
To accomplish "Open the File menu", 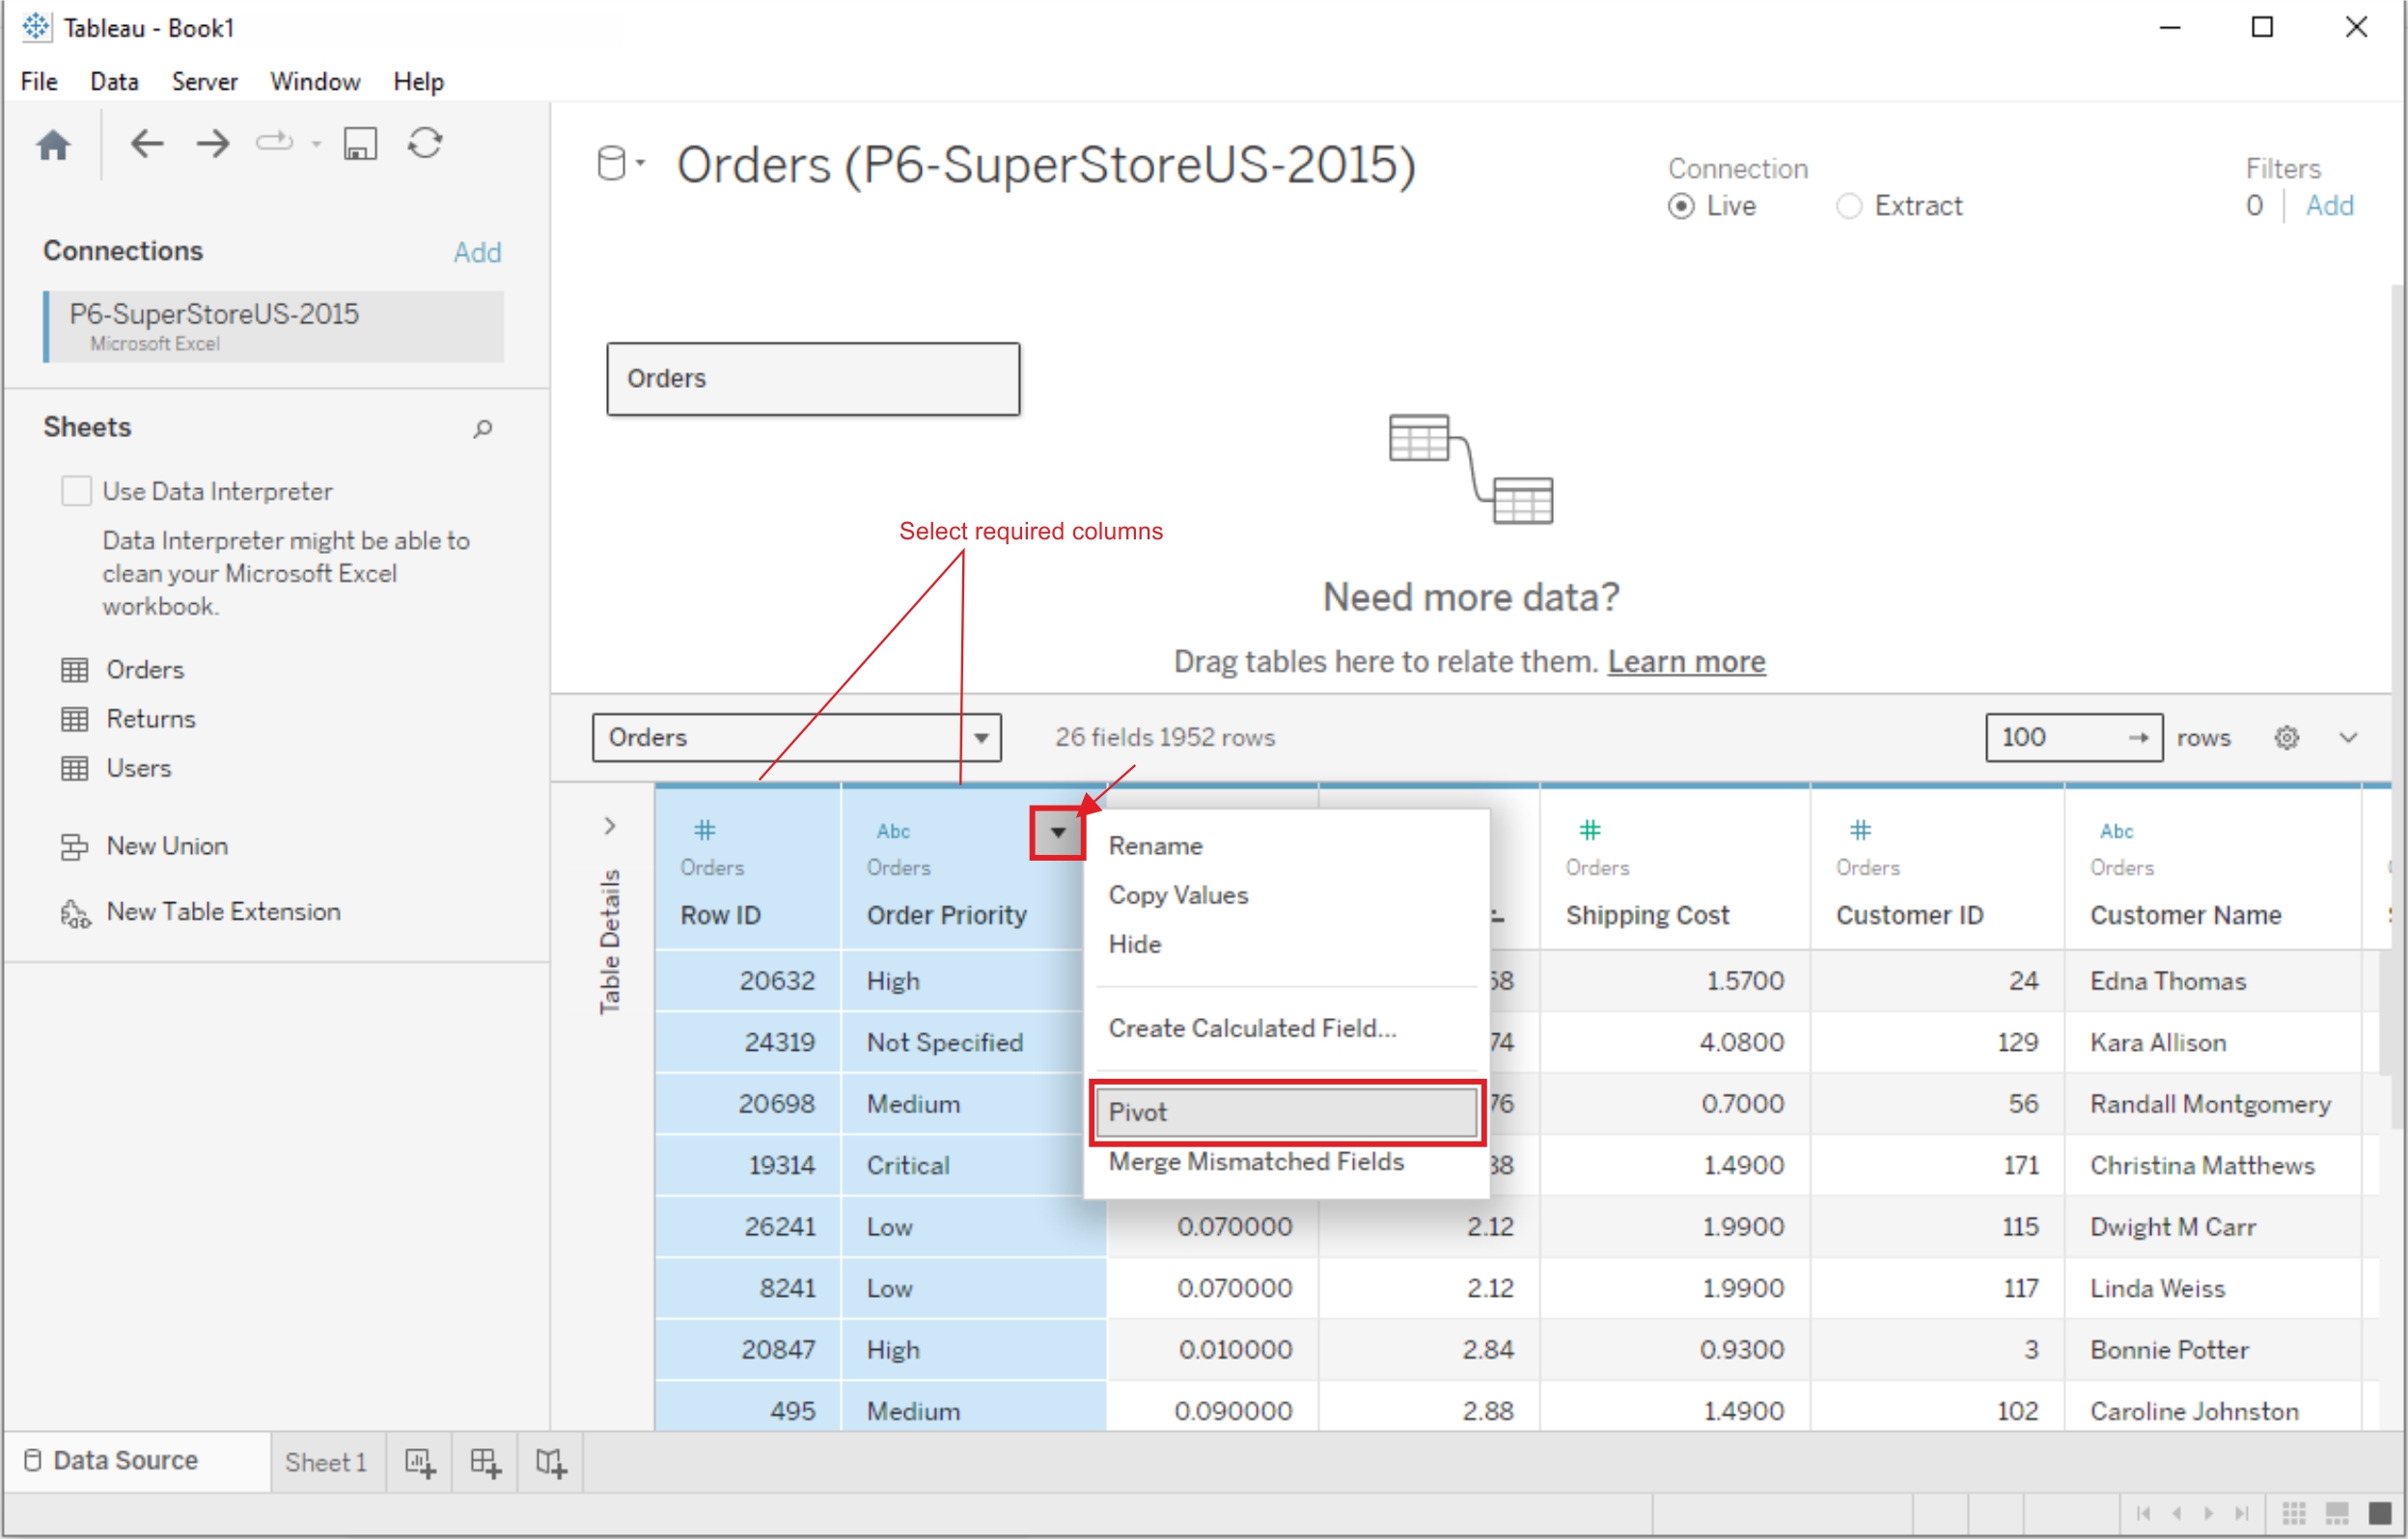I will [x=39, y=82].
